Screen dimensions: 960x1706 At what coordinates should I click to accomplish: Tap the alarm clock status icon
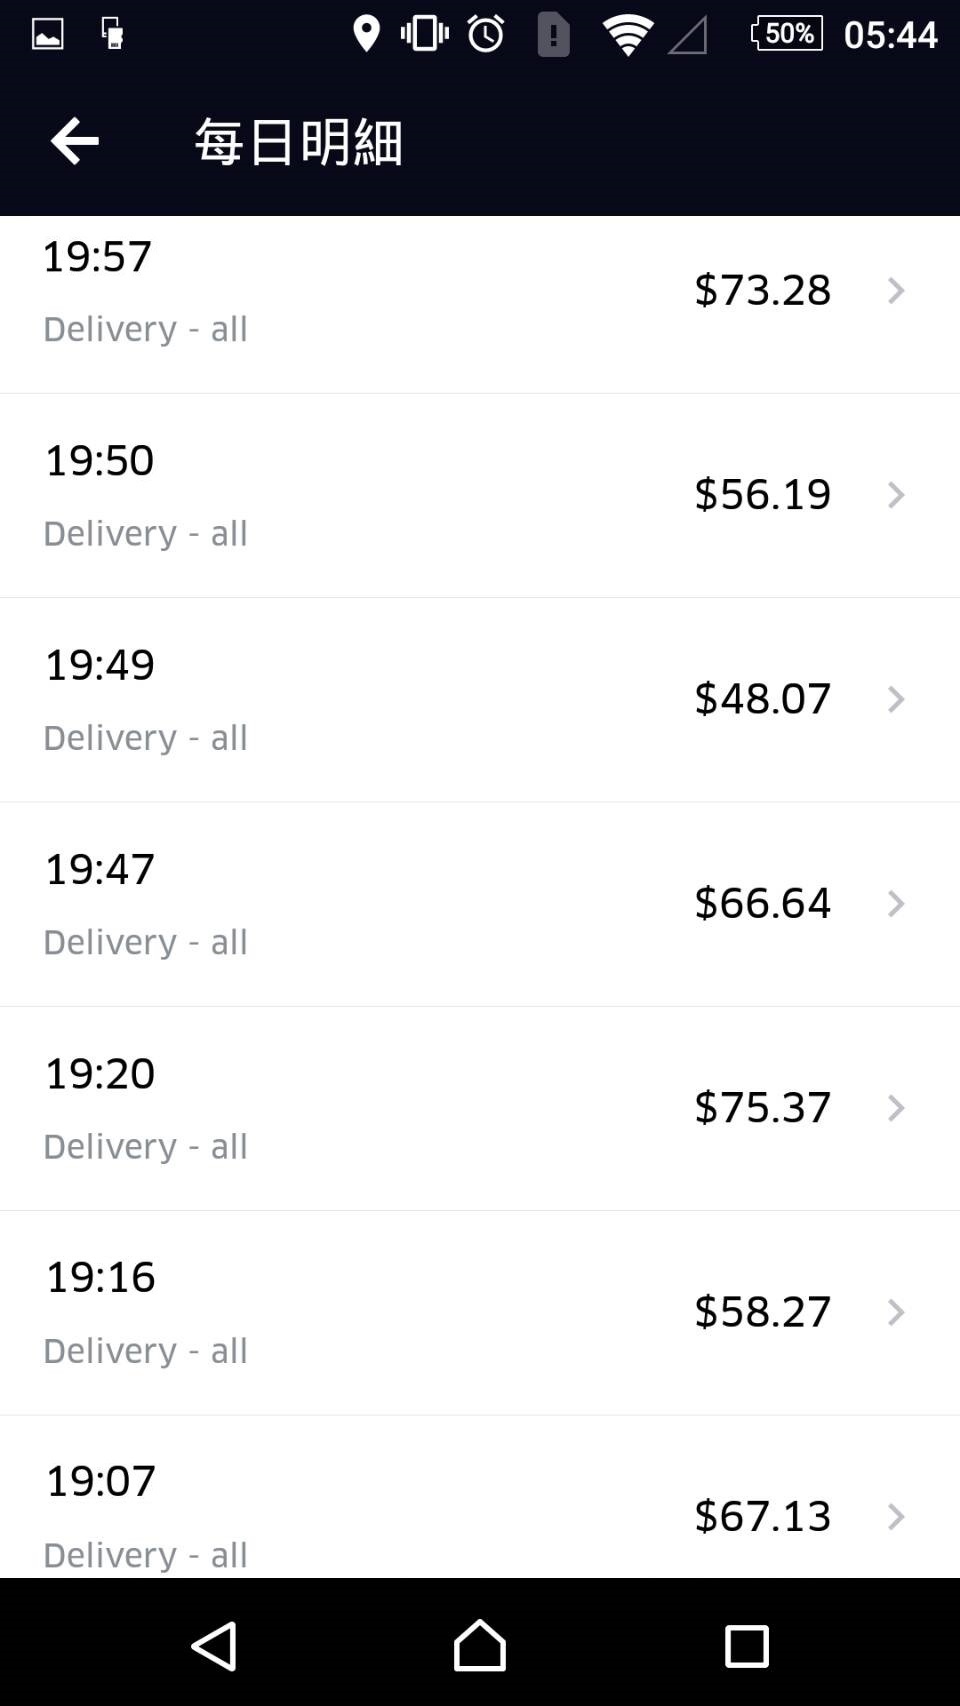coord(486,34)
